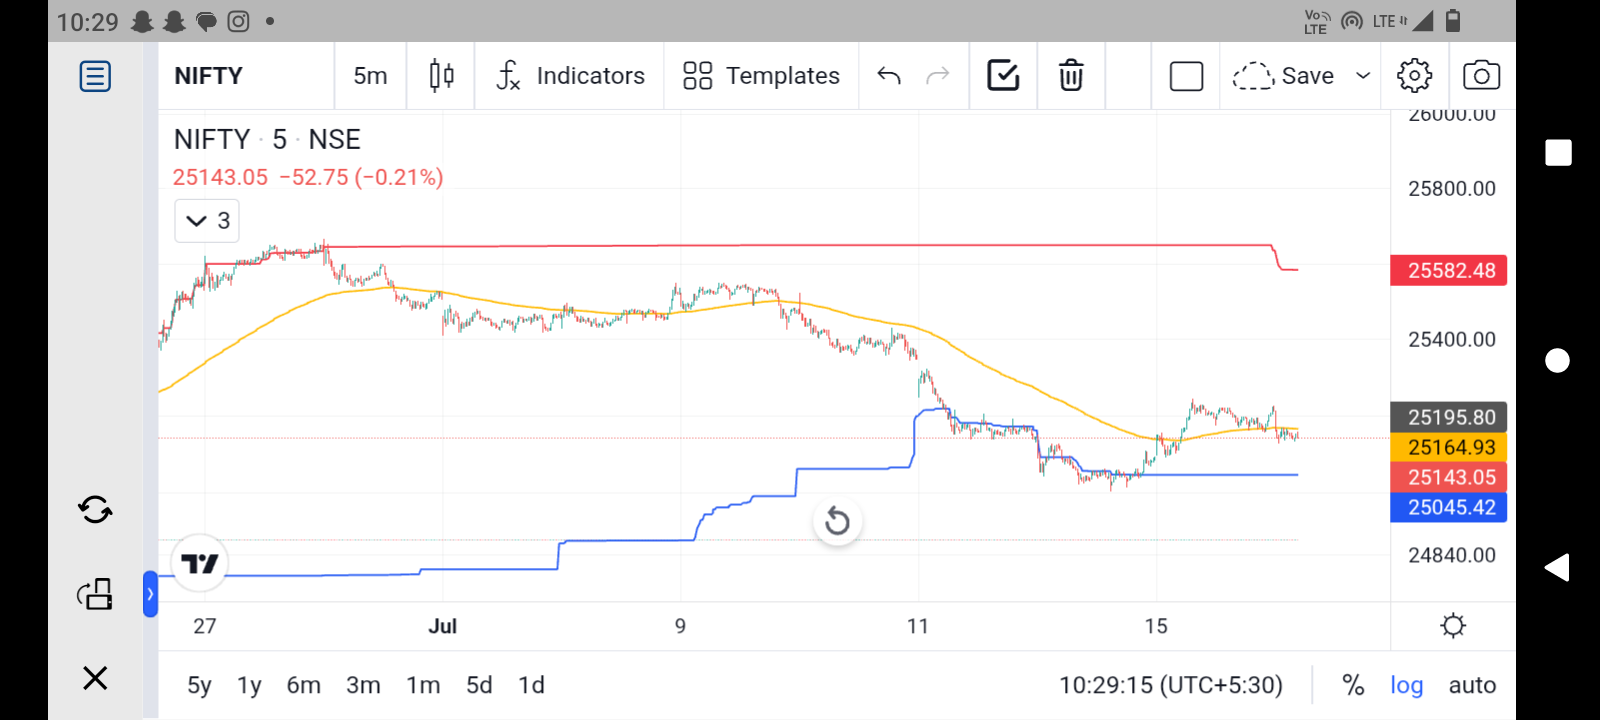The width and height of the screenshot is (1600, 720).
Task: Open the hamburger menu icon
Action: coord(95,76)
